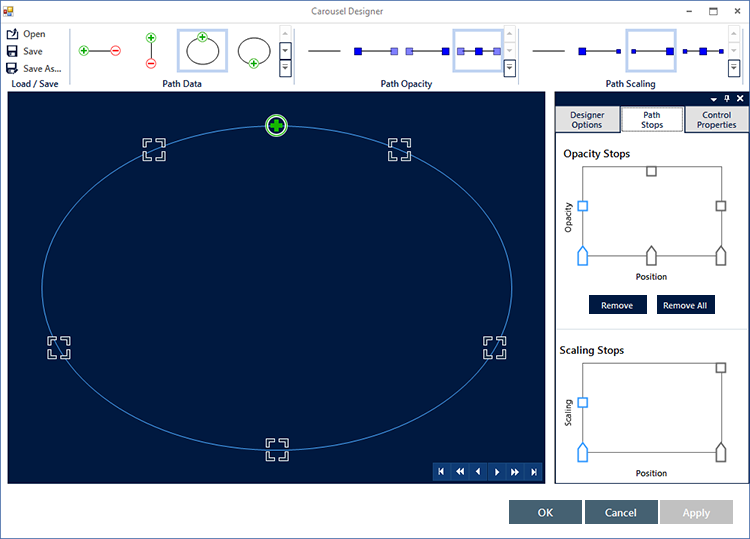Select the top middle opacity stop handle
The image size is (750, 539).
(x=651, y=171)
